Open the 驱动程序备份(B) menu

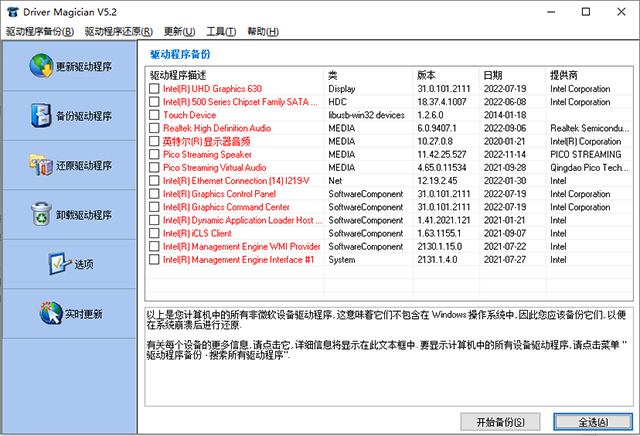pyautogui.click(x=40, y=31)
